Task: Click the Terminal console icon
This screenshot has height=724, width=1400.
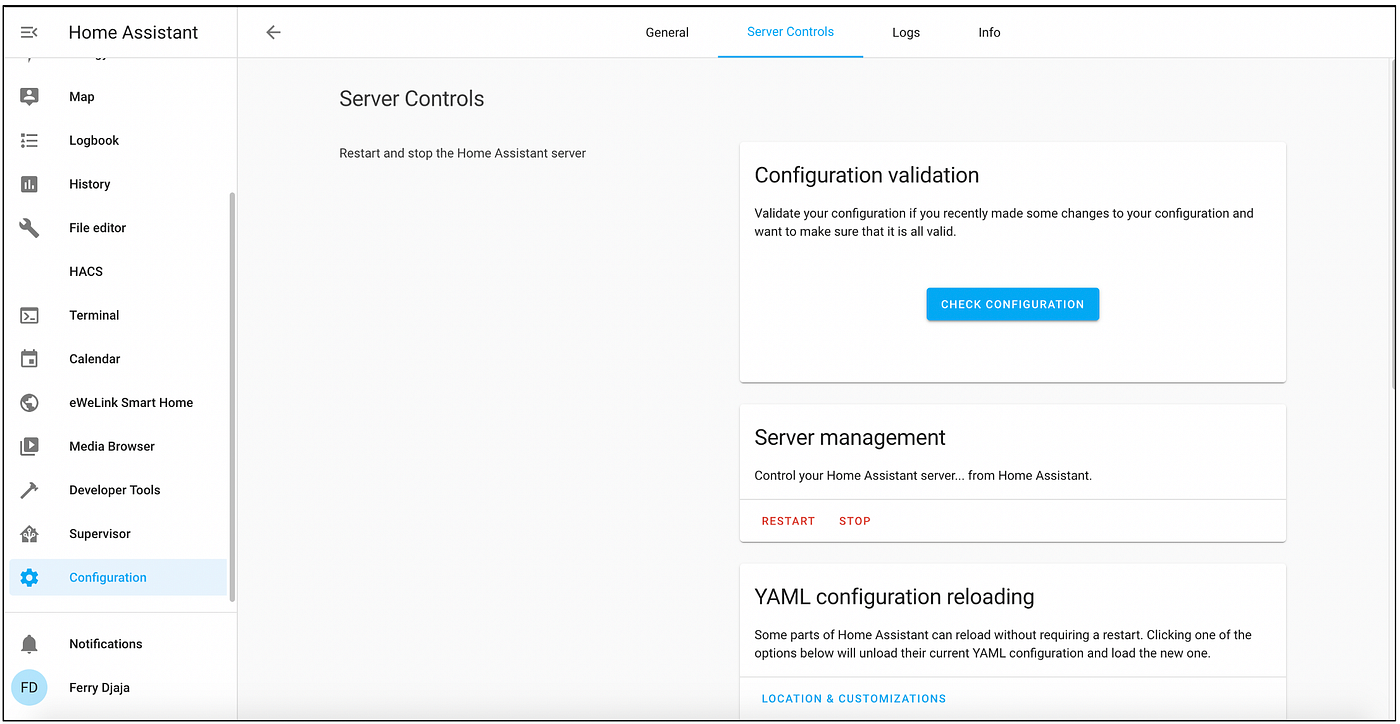Action: coord(29,315)
